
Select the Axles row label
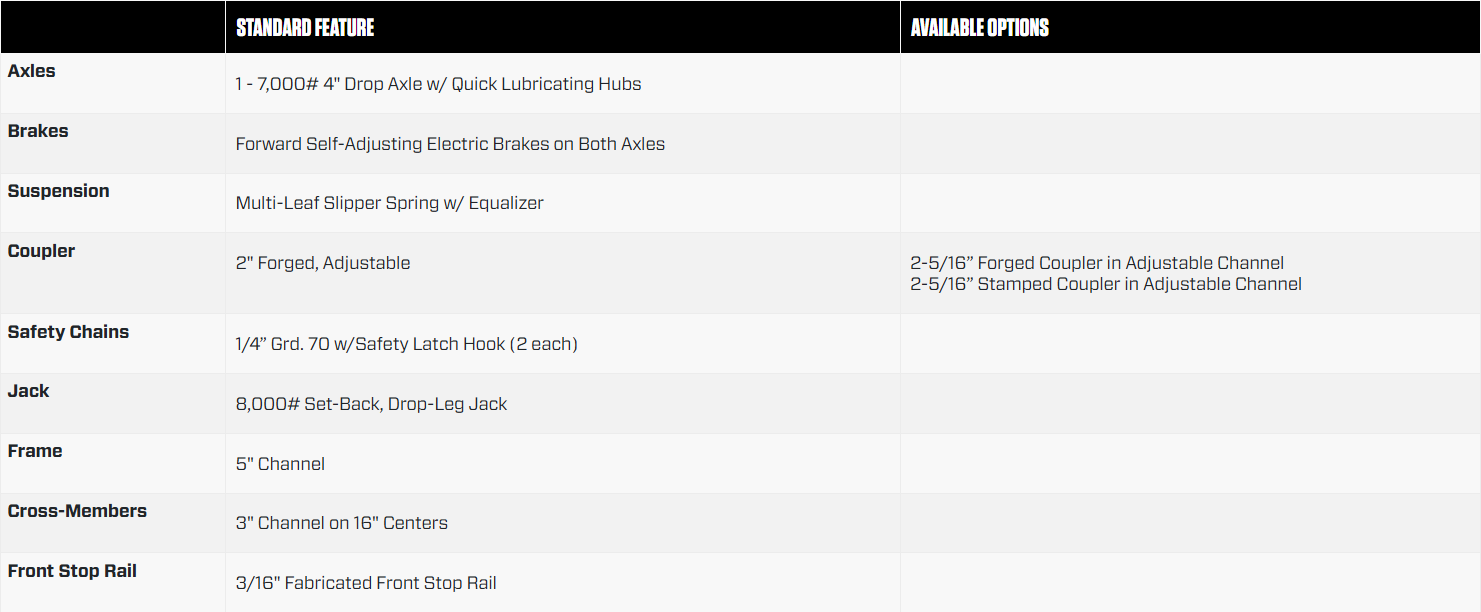[x=32, y=71]
